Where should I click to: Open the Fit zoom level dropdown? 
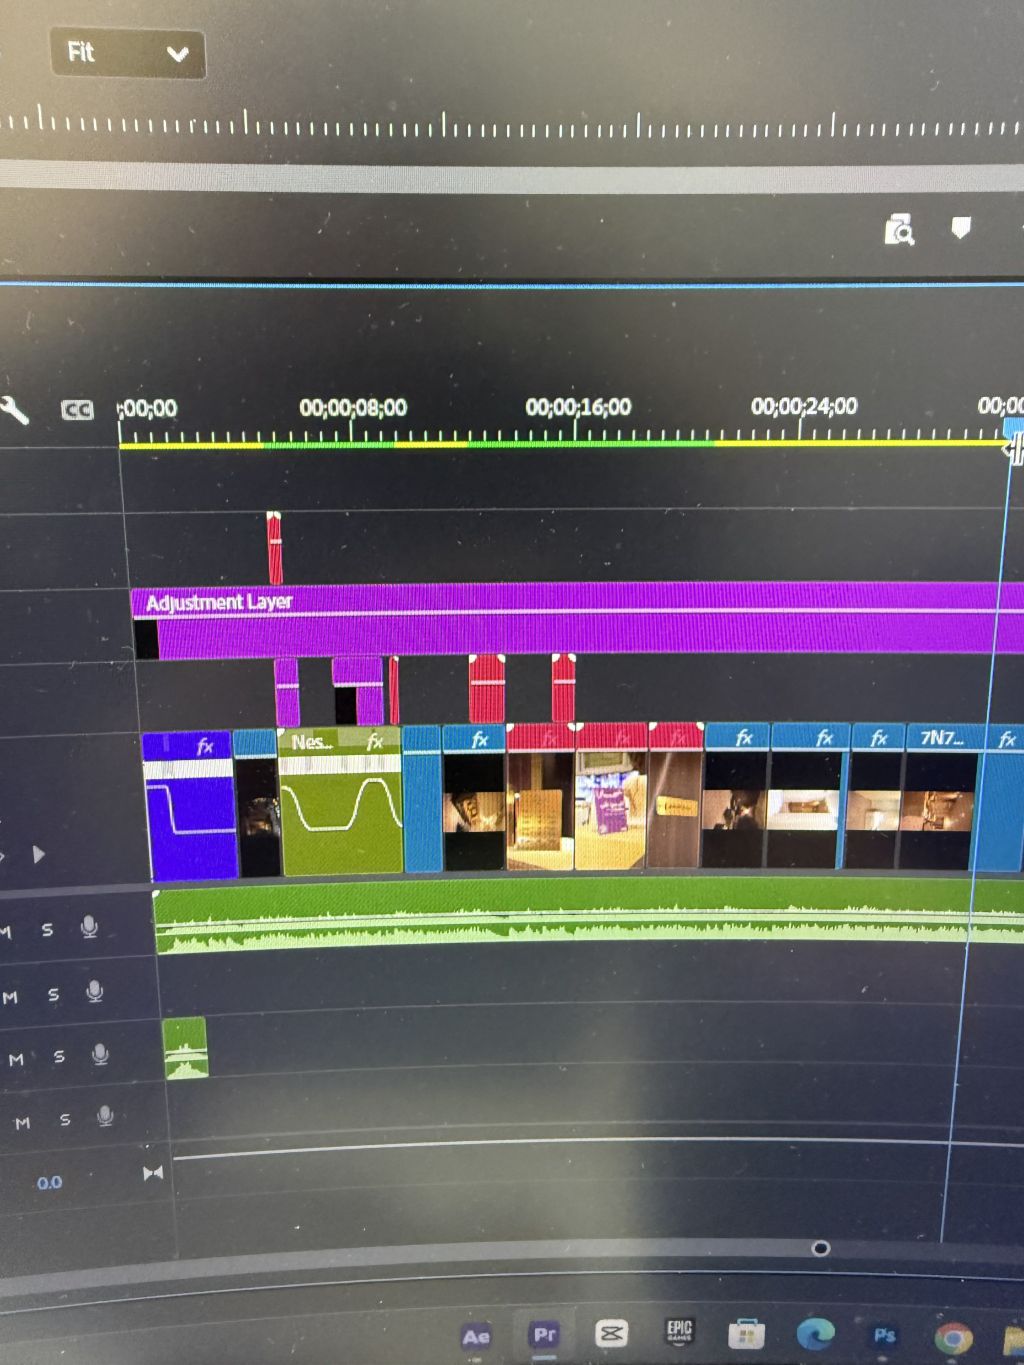click(127, 53)
